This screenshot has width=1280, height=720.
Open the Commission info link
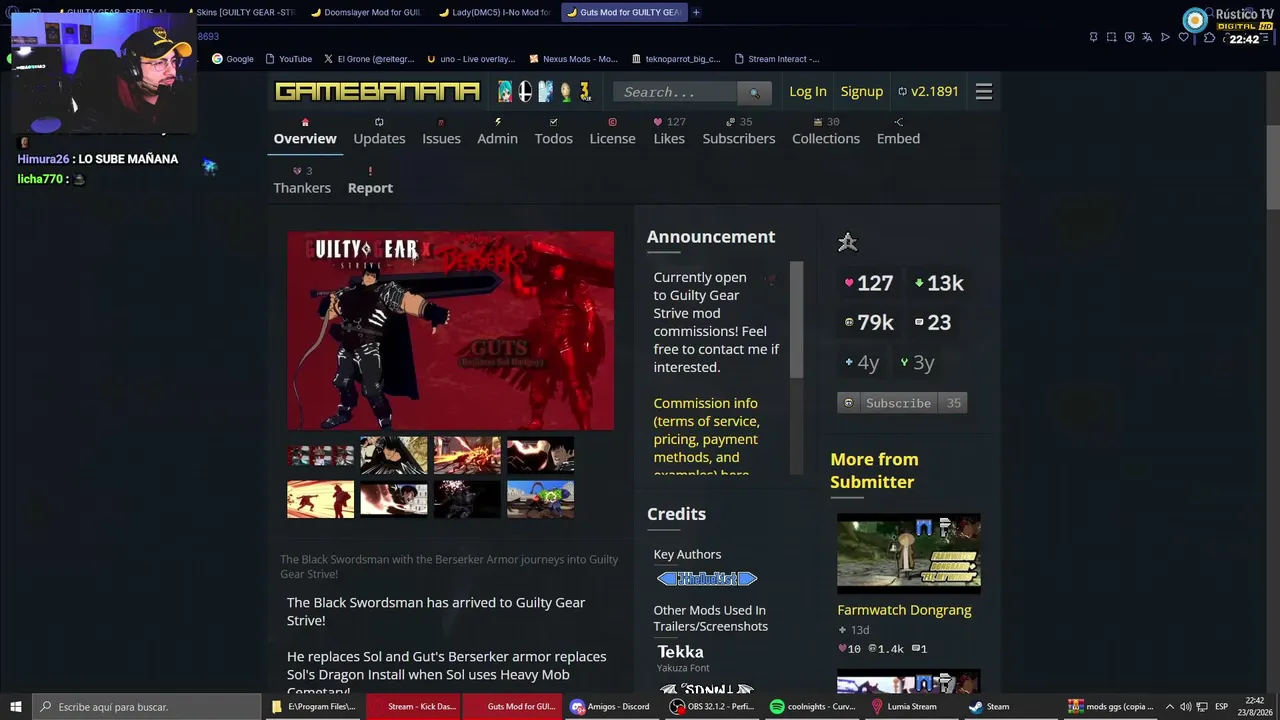706,439
